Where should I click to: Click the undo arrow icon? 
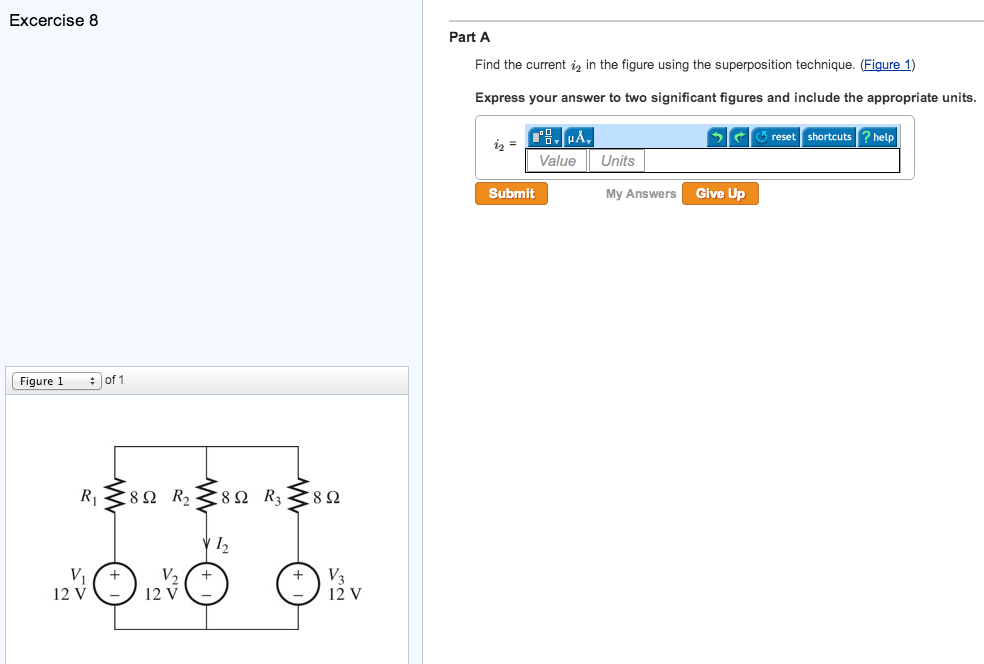pyautogui.click(x=718, y=136)
